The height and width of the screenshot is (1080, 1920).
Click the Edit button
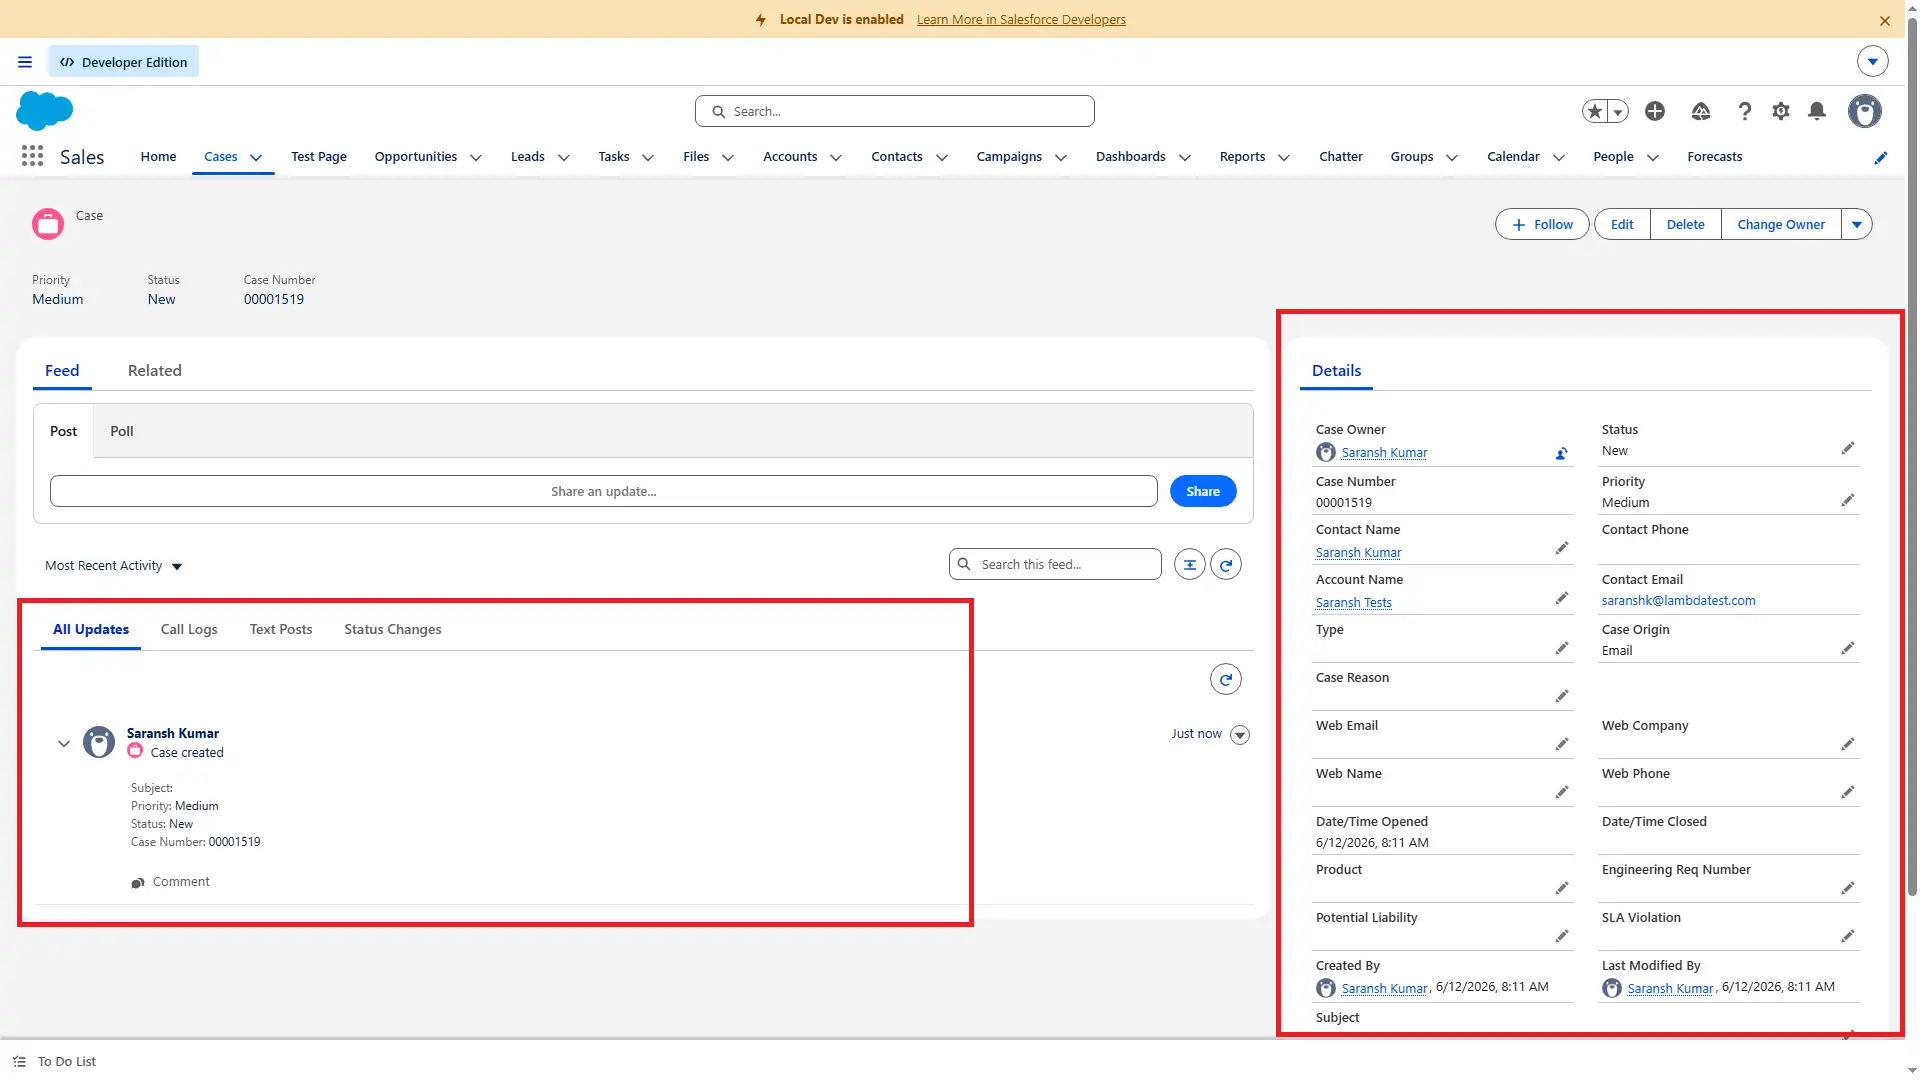[x=1622, y=225]
